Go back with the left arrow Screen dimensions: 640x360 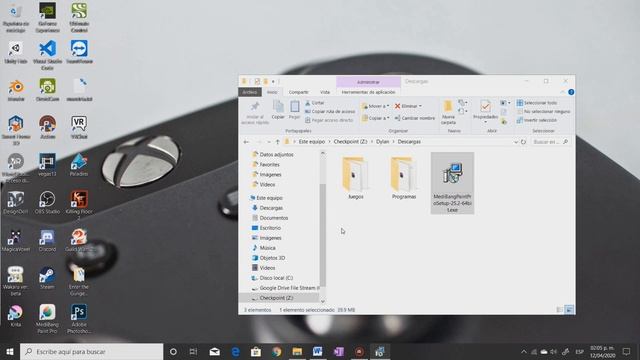click(x=246, y=142)
